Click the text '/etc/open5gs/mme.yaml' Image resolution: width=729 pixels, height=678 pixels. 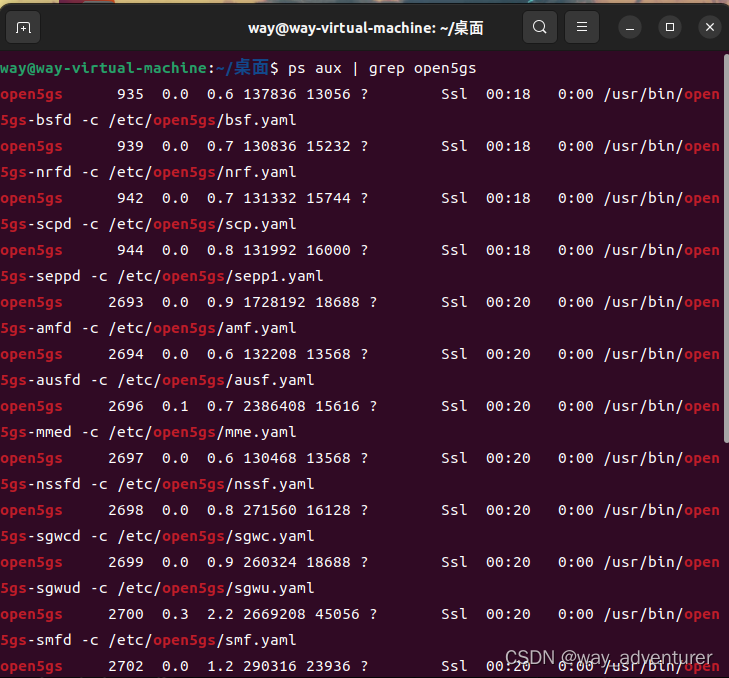tap(202, 433)
